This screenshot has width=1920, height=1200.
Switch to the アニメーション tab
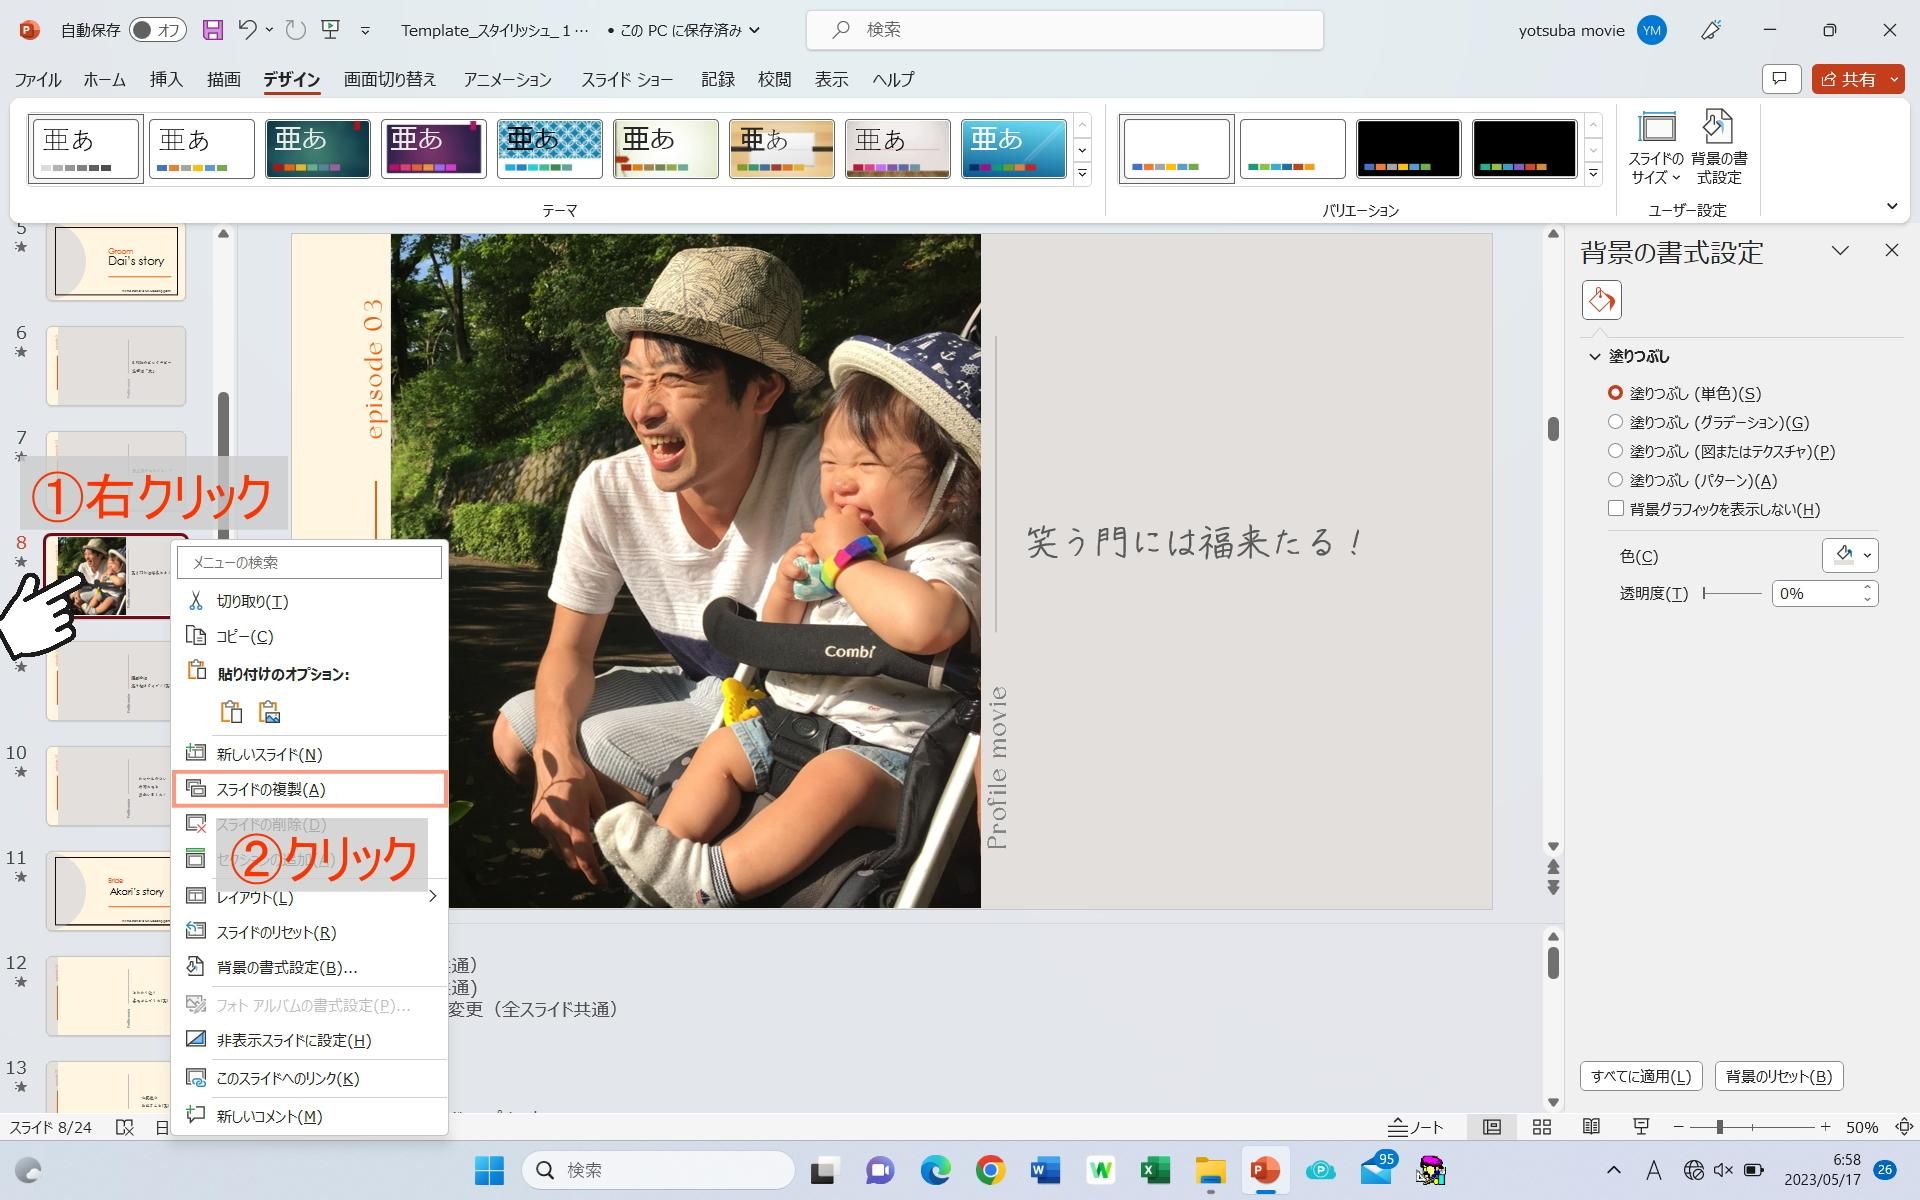tap(507, 79)
